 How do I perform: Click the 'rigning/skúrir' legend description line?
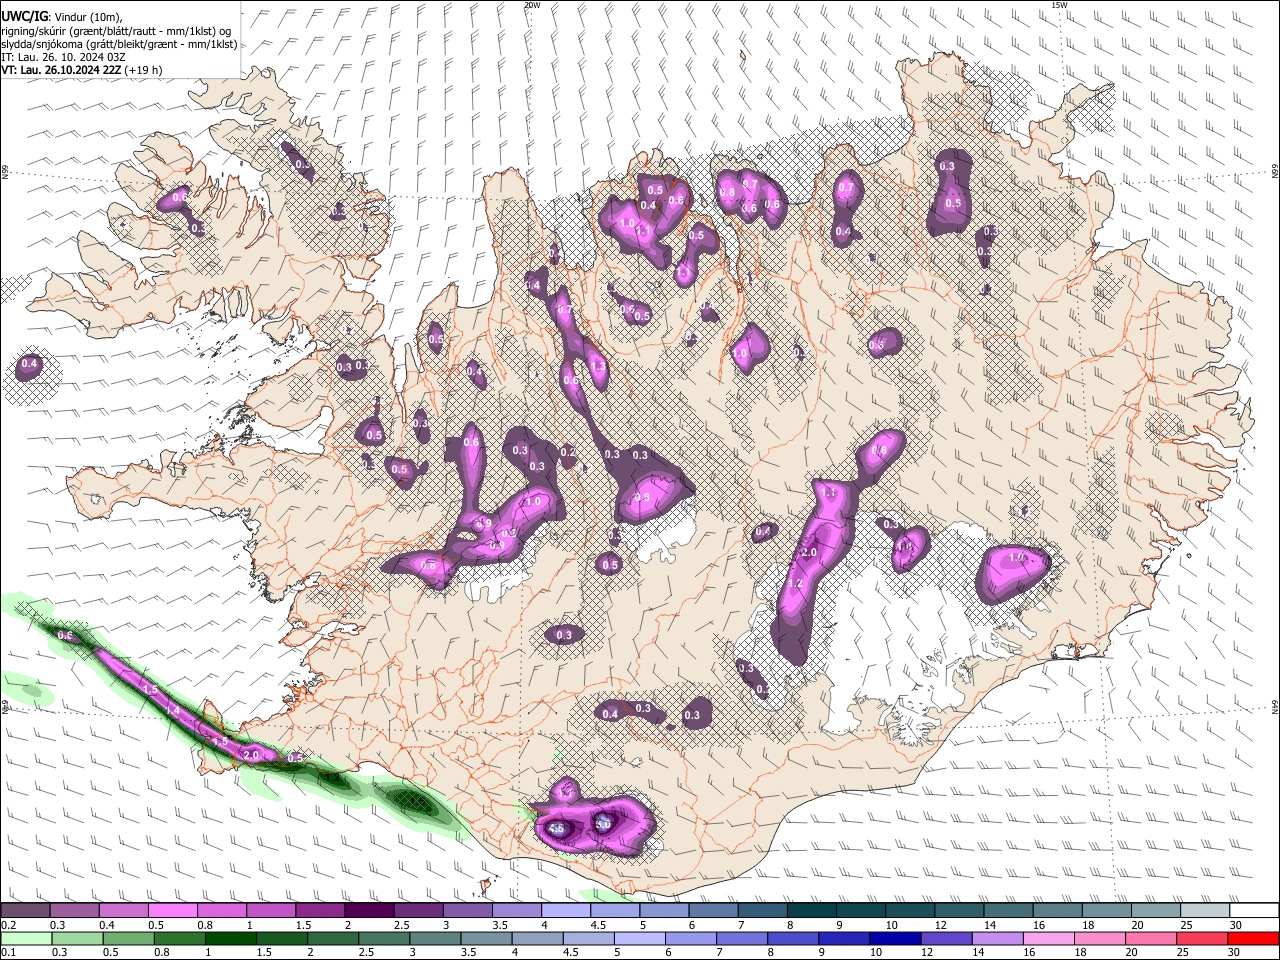click(117, 31)
